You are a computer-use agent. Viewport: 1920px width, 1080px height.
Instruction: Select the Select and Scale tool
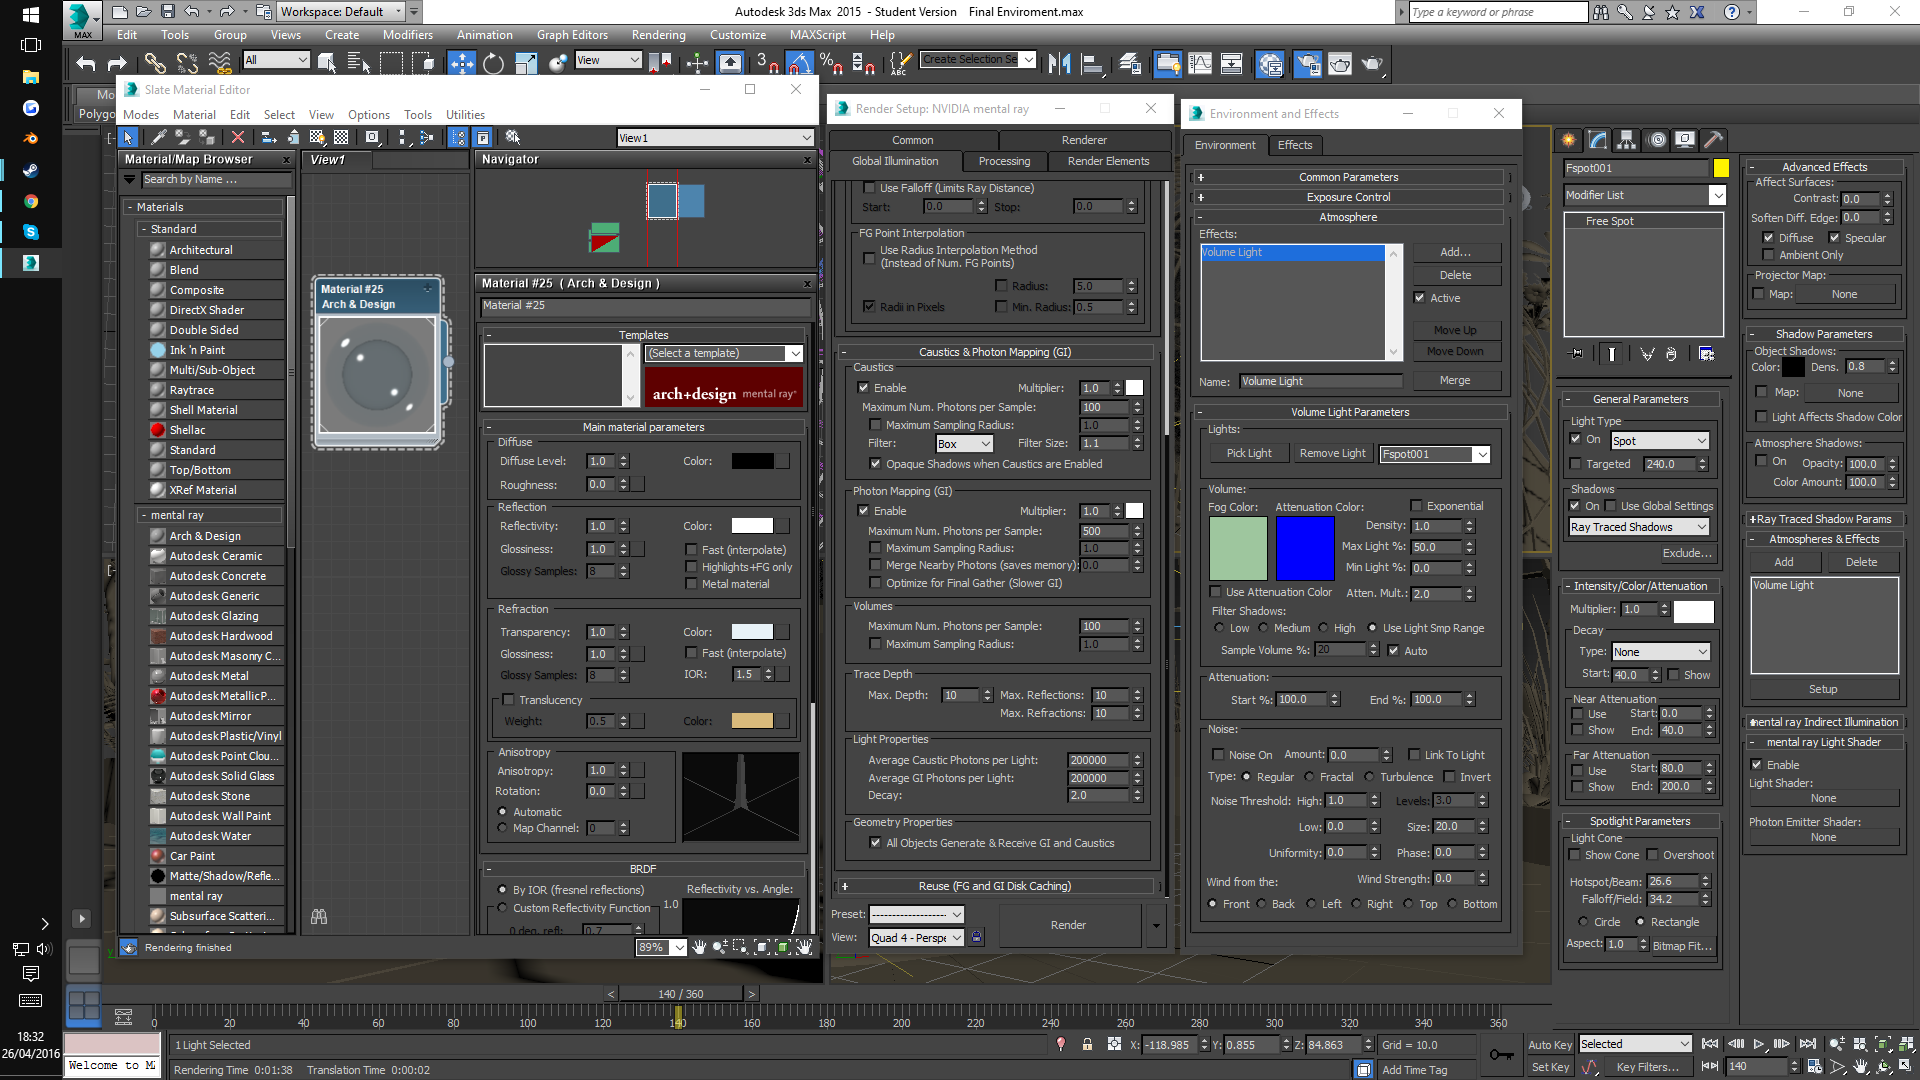[x=526, y=64]
